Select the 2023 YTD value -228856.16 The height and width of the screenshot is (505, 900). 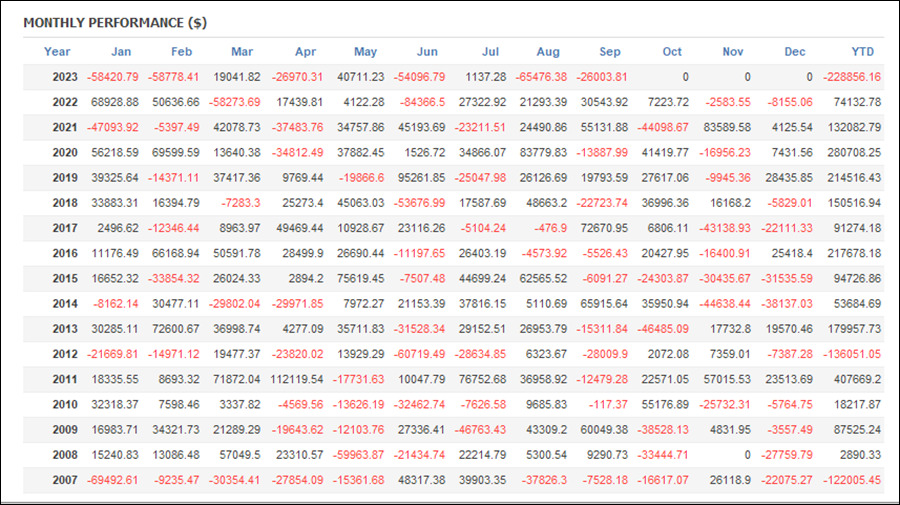click(x=851, y=77)
